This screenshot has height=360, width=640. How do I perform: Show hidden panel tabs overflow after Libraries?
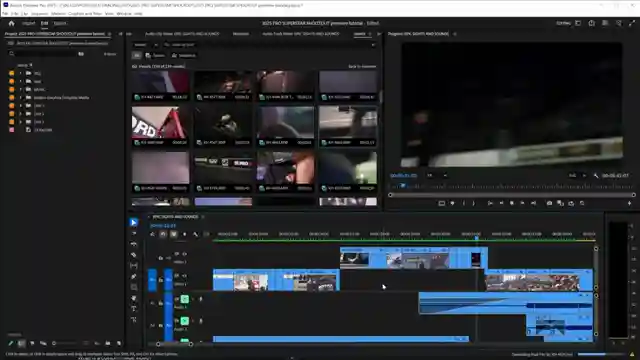(379, 34)
